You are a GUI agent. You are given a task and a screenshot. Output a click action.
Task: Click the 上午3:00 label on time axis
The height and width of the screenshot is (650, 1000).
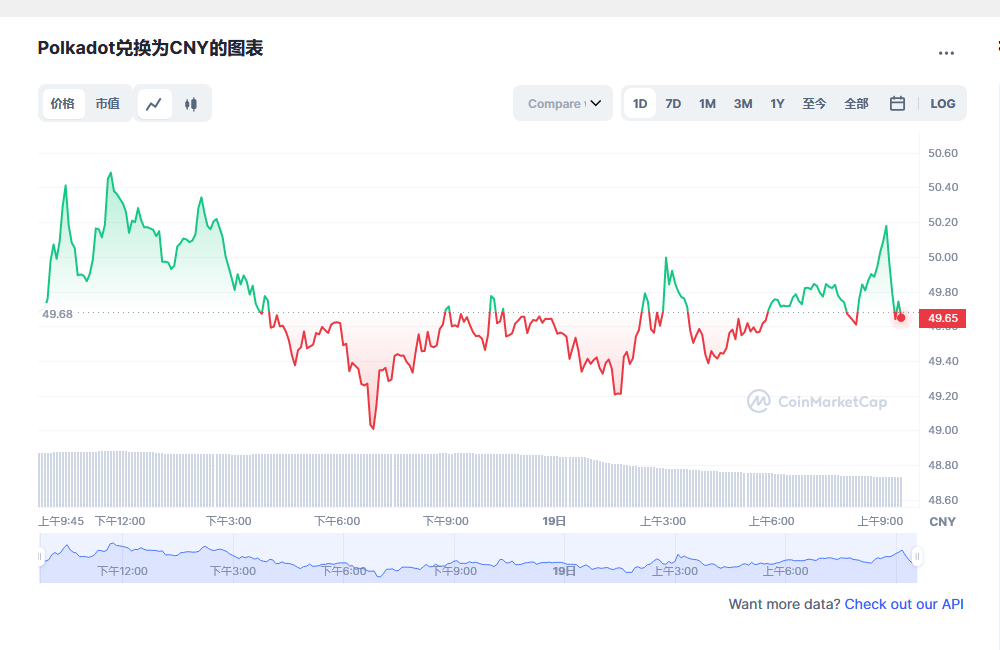[663, 521]
